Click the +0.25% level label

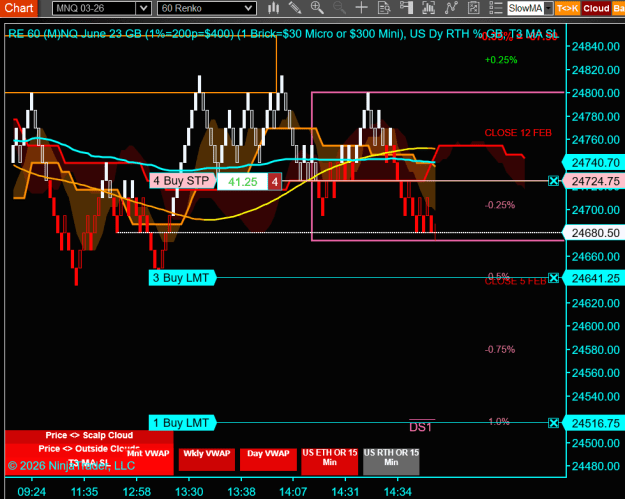(501, 60)
